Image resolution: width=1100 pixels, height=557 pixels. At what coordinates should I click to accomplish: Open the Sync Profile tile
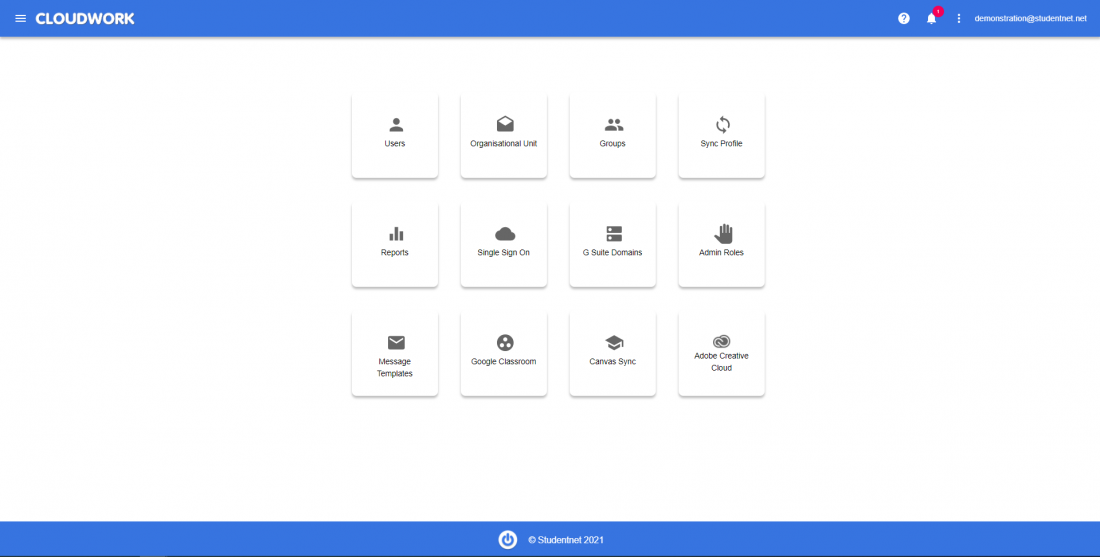tap(721, 135)
